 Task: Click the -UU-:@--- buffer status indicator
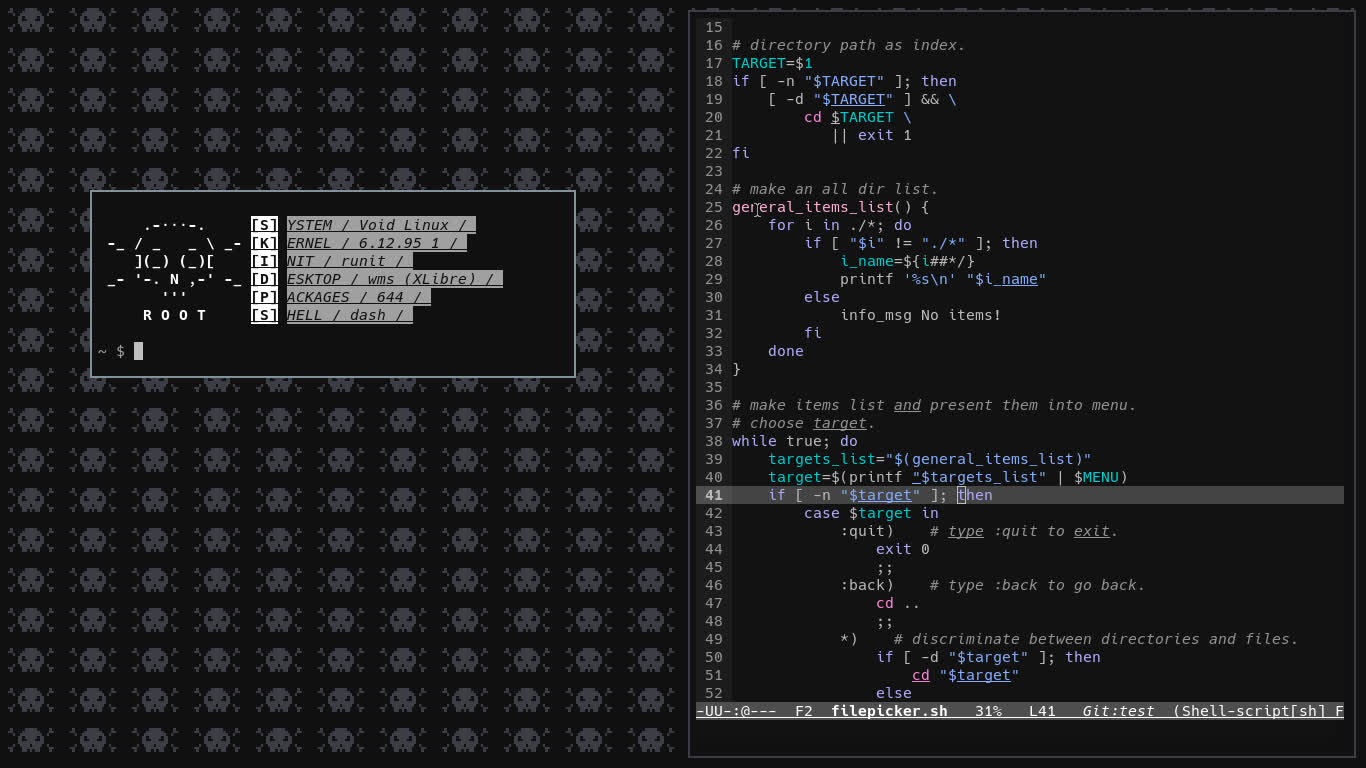click(x=736, y=711)
